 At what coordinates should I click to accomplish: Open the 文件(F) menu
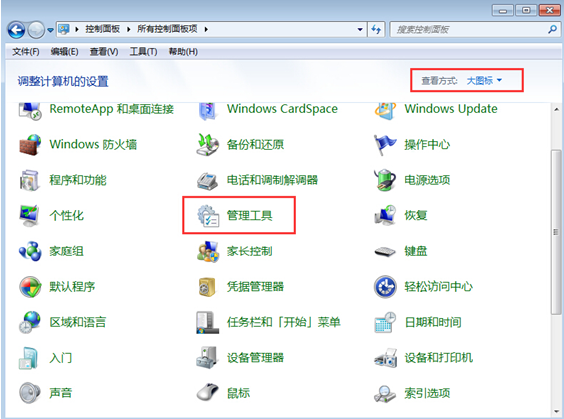[x=26, y=52]
